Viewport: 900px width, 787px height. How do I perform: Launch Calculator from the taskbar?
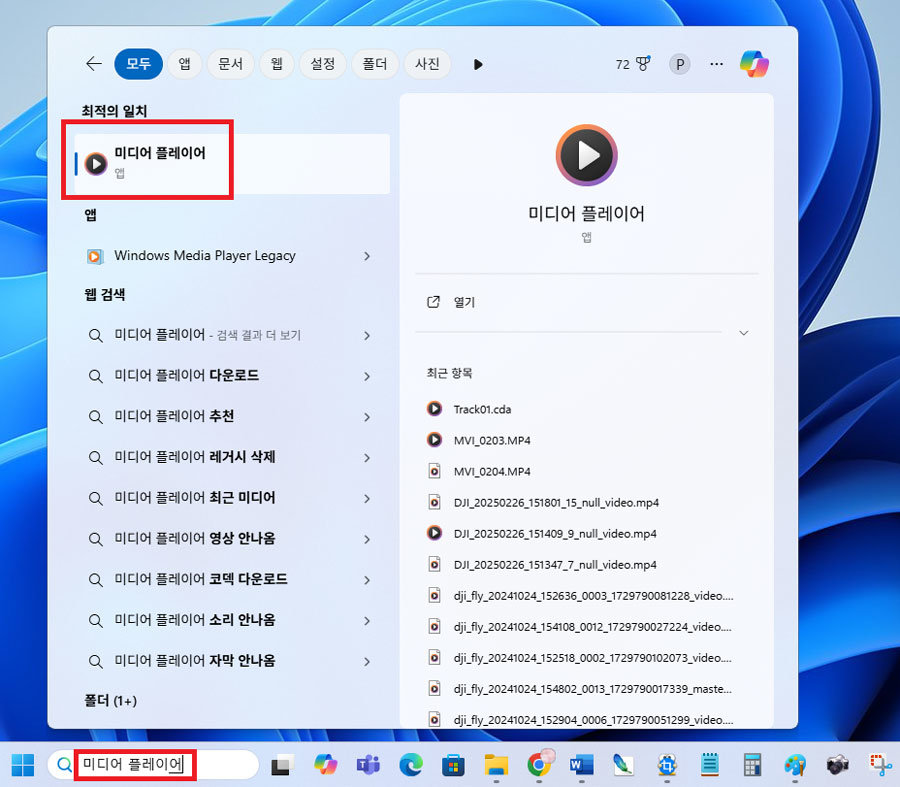pyautogui.click(x=753, y=765)
